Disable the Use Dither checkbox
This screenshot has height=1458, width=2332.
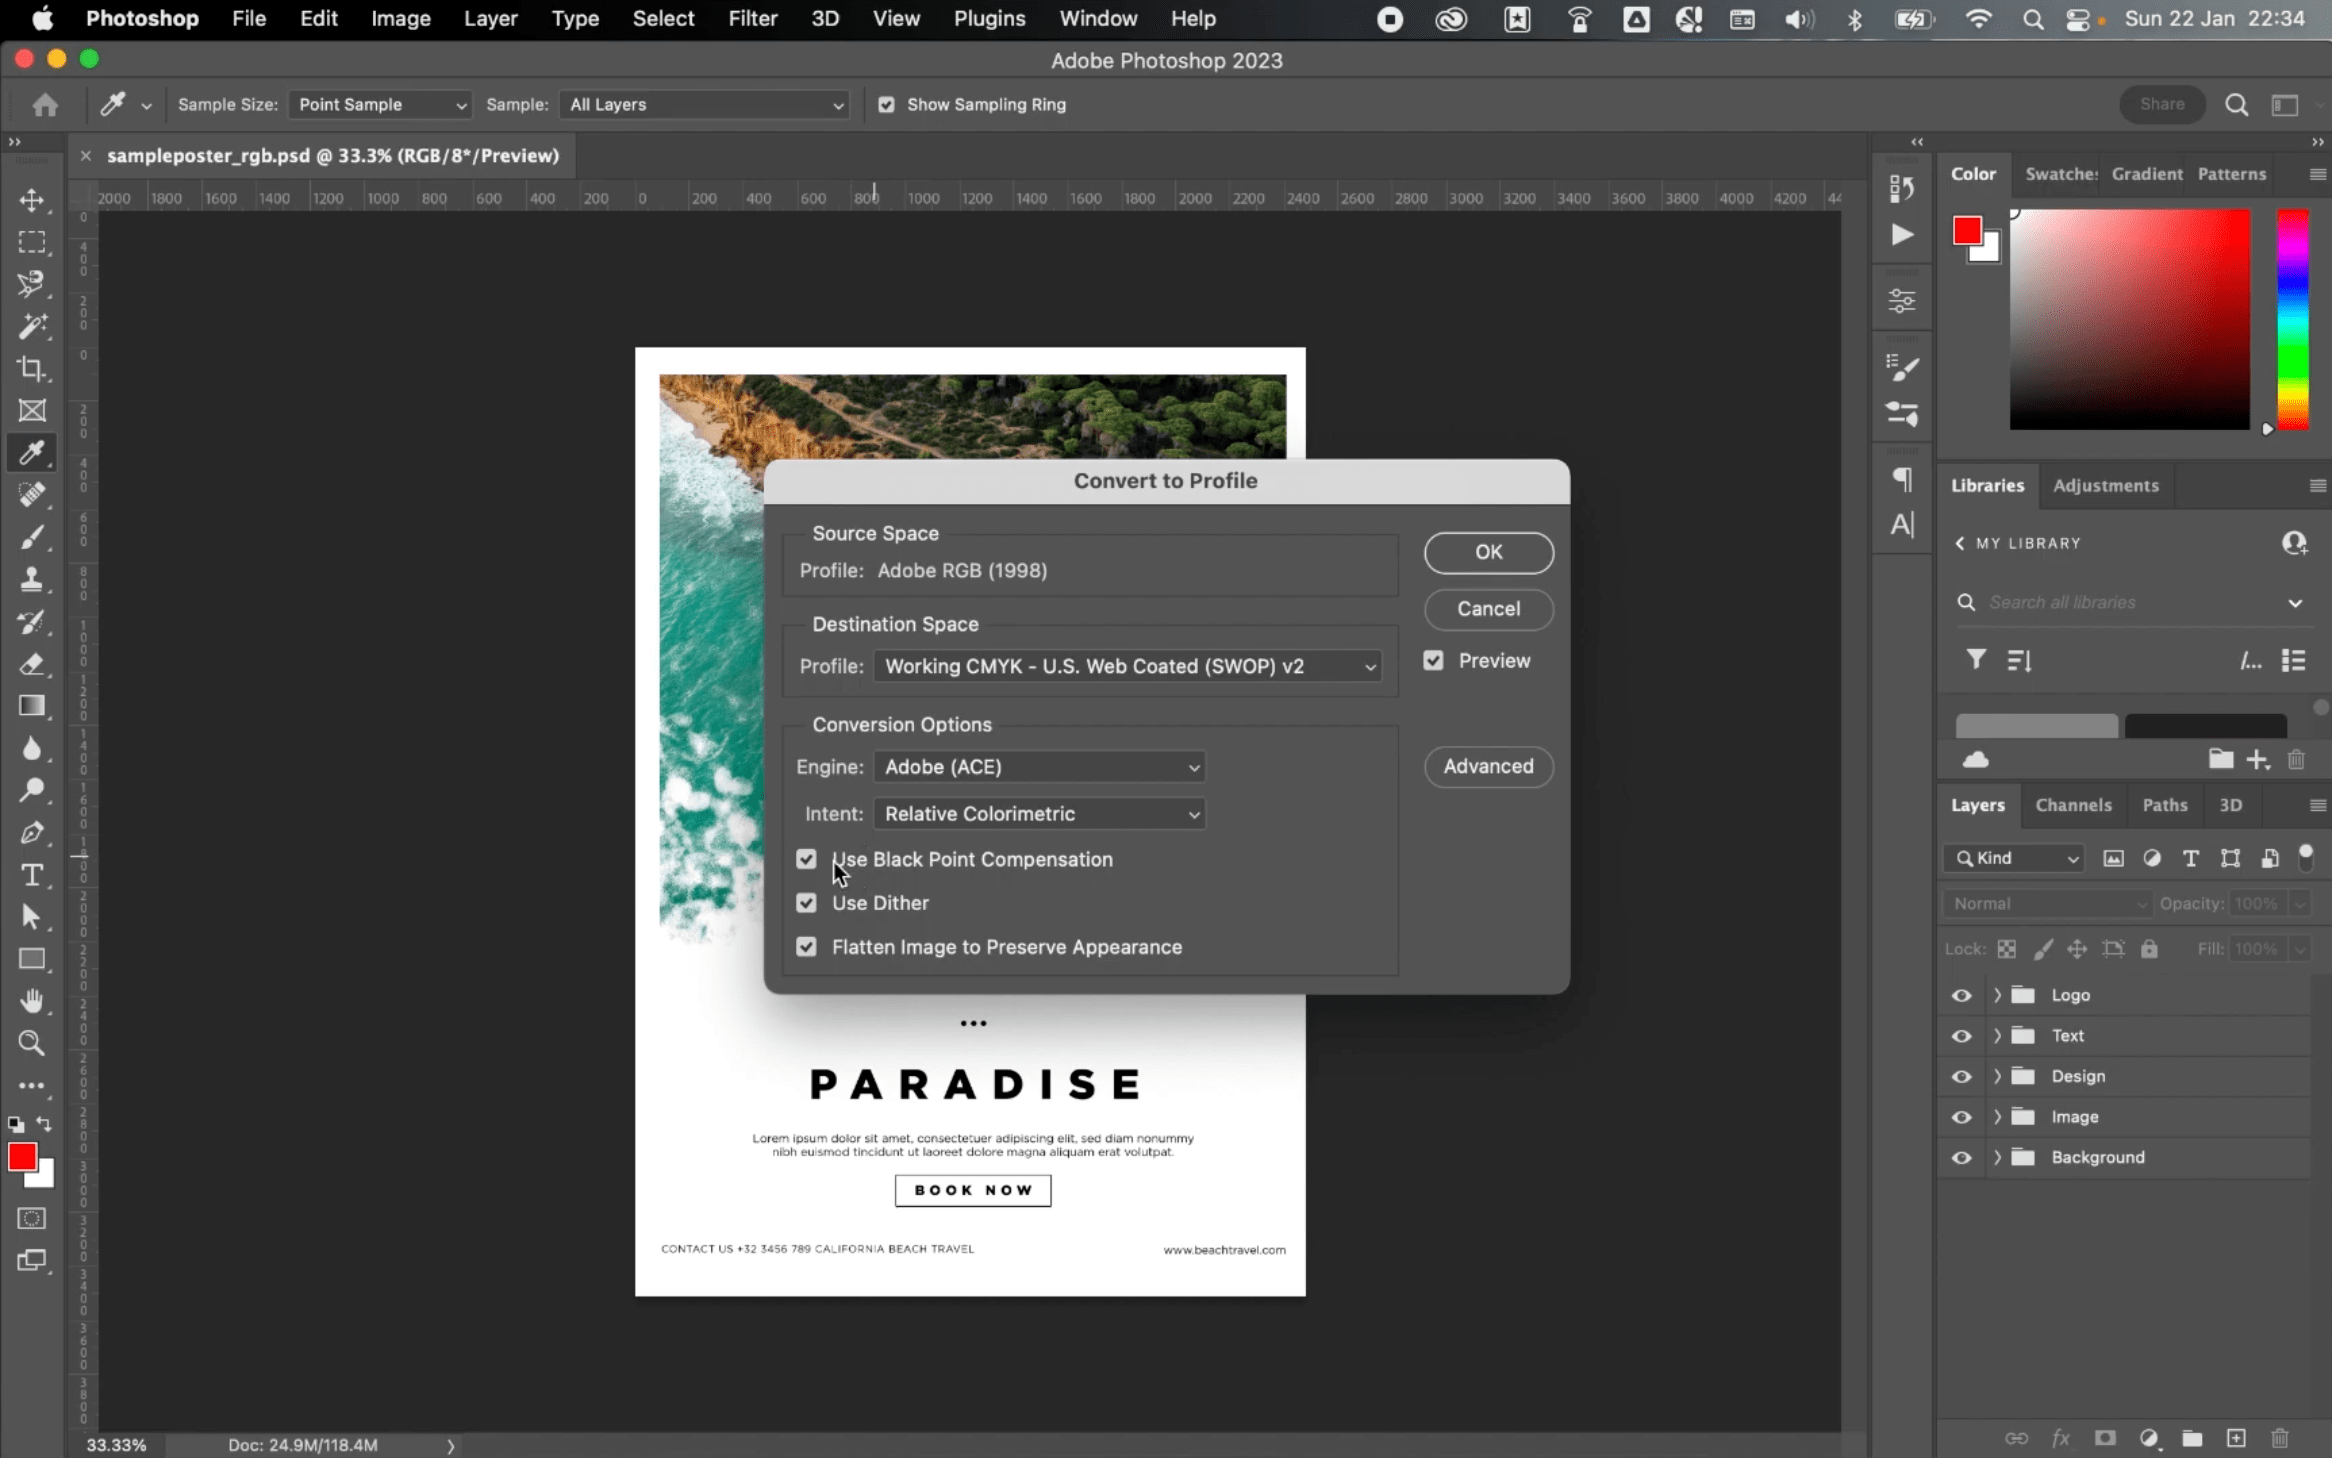click(x=806, y=903)
